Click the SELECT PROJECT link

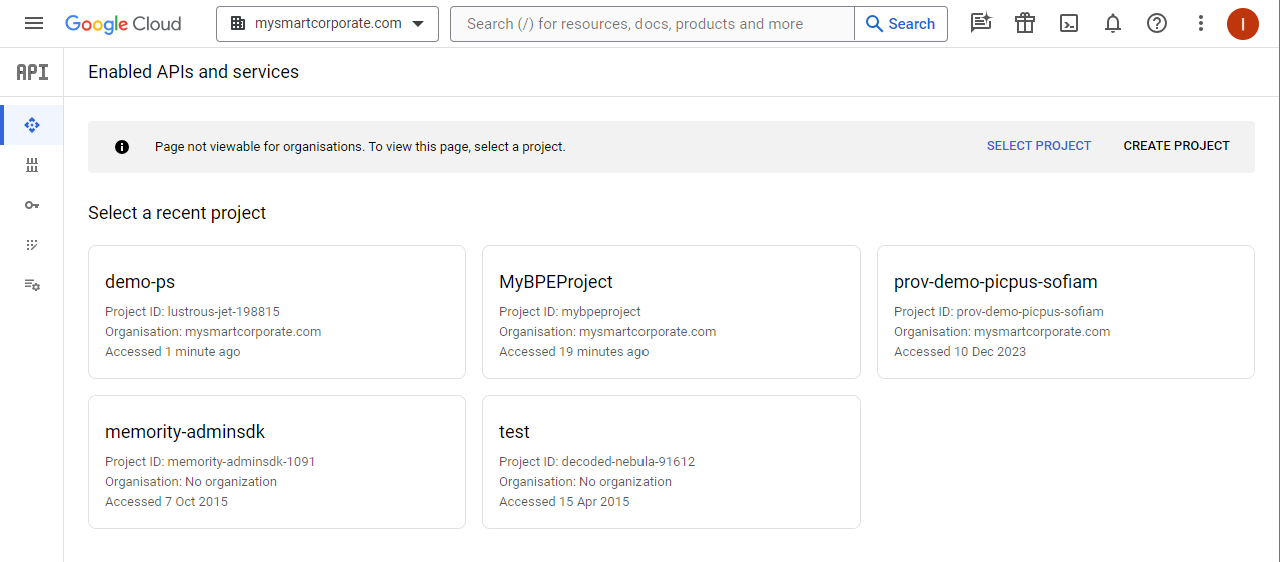point(1039,146)
